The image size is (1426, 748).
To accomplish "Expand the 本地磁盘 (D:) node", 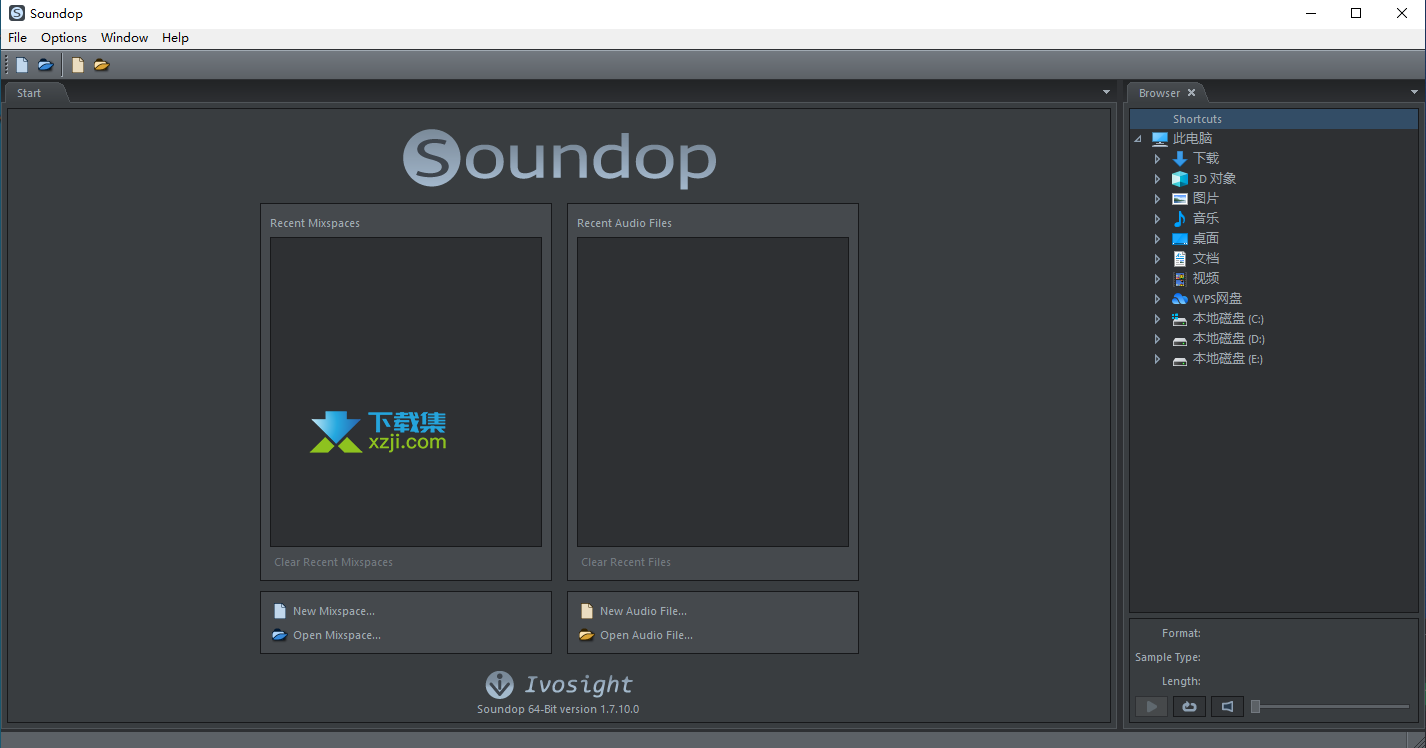I will tap(1158, 339).
